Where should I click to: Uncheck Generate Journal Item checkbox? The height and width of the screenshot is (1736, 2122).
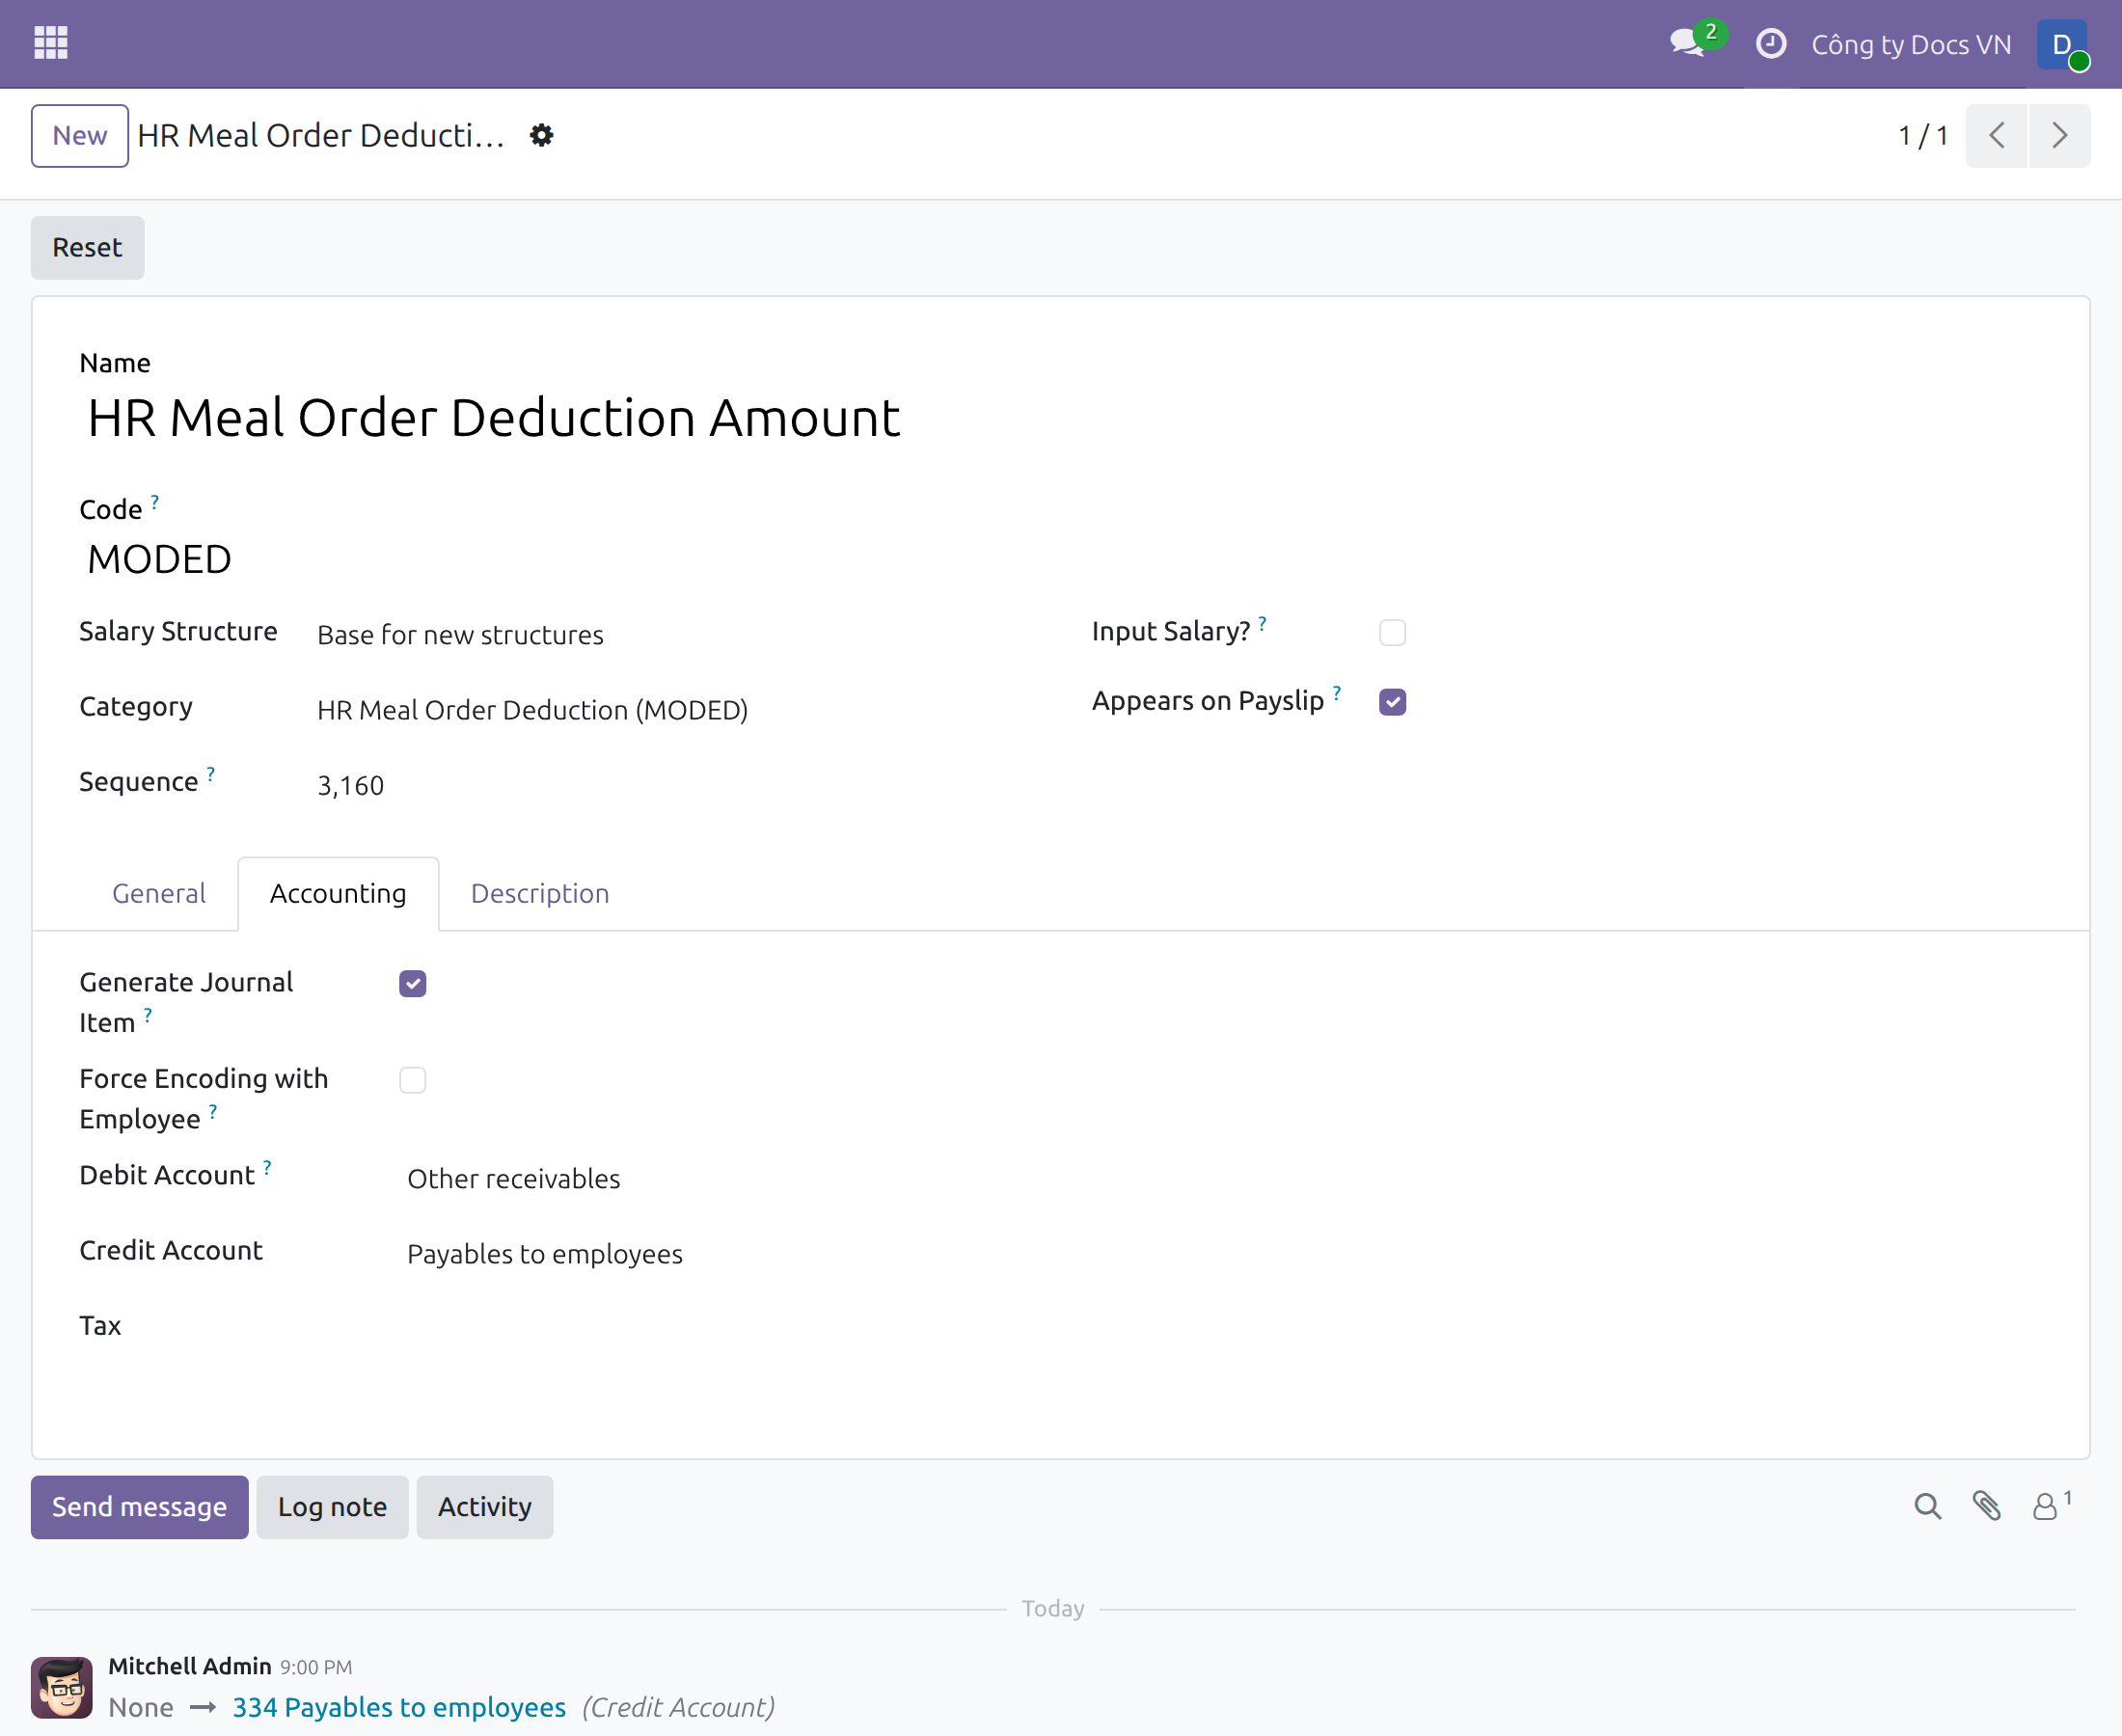412,984
